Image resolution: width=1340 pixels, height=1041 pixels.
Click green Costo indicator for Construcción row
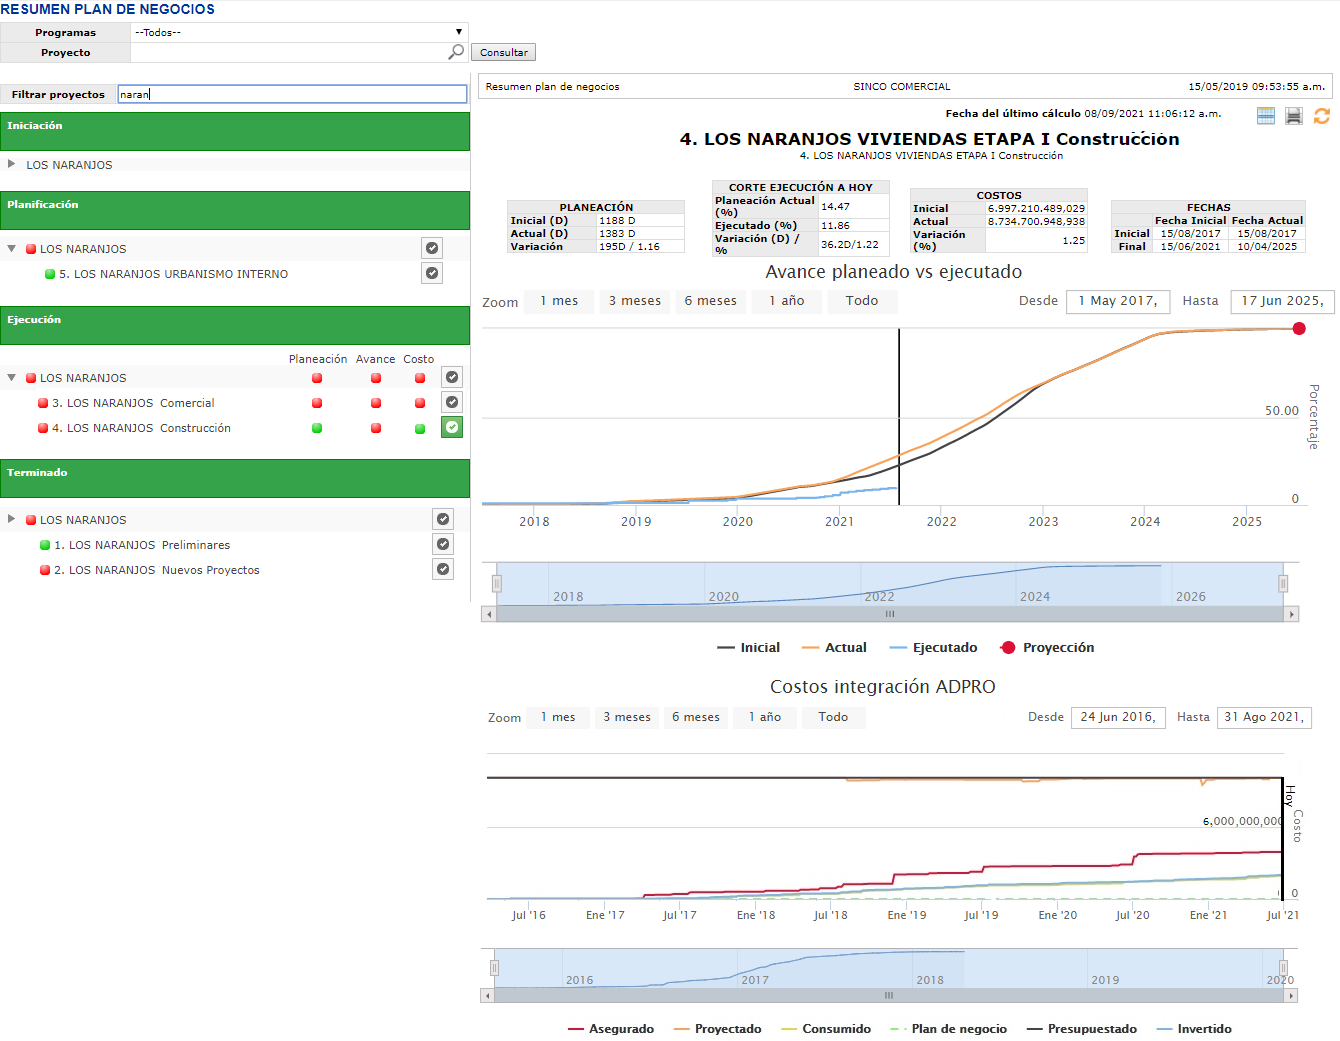click(420, 428)
